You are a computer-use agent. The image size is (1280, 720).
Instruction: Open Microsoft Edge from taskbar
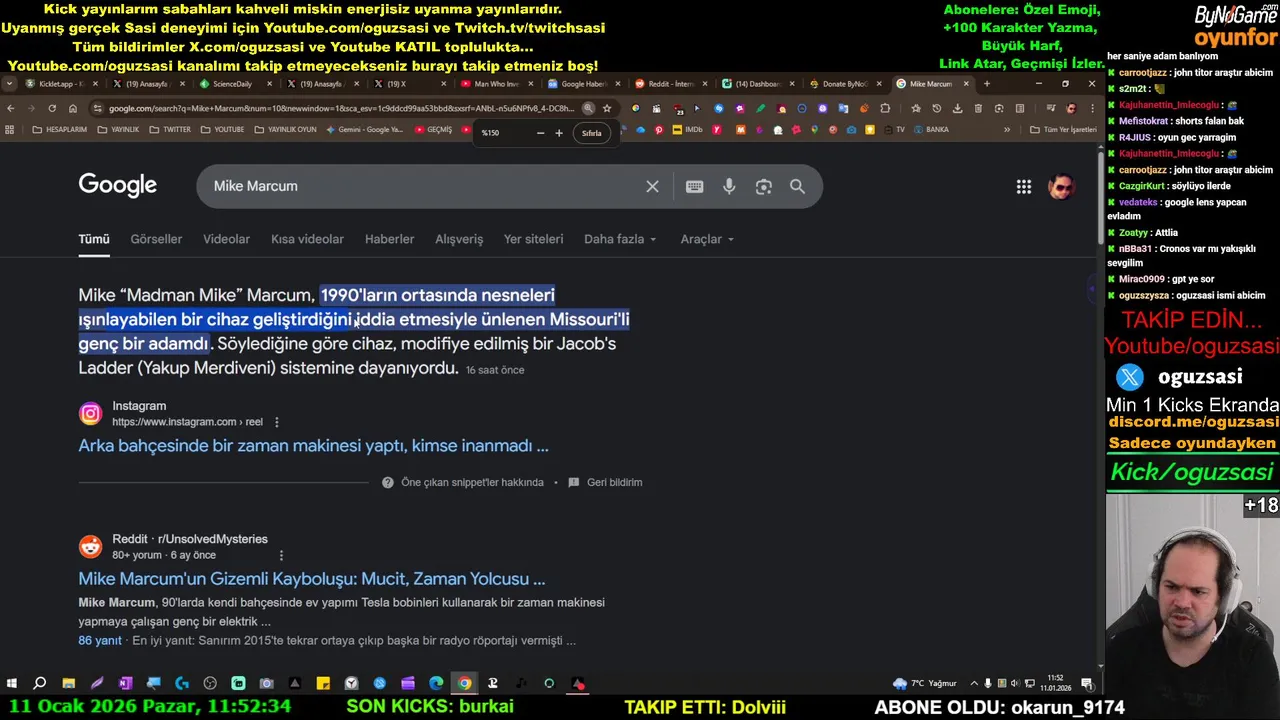point(436,684)
